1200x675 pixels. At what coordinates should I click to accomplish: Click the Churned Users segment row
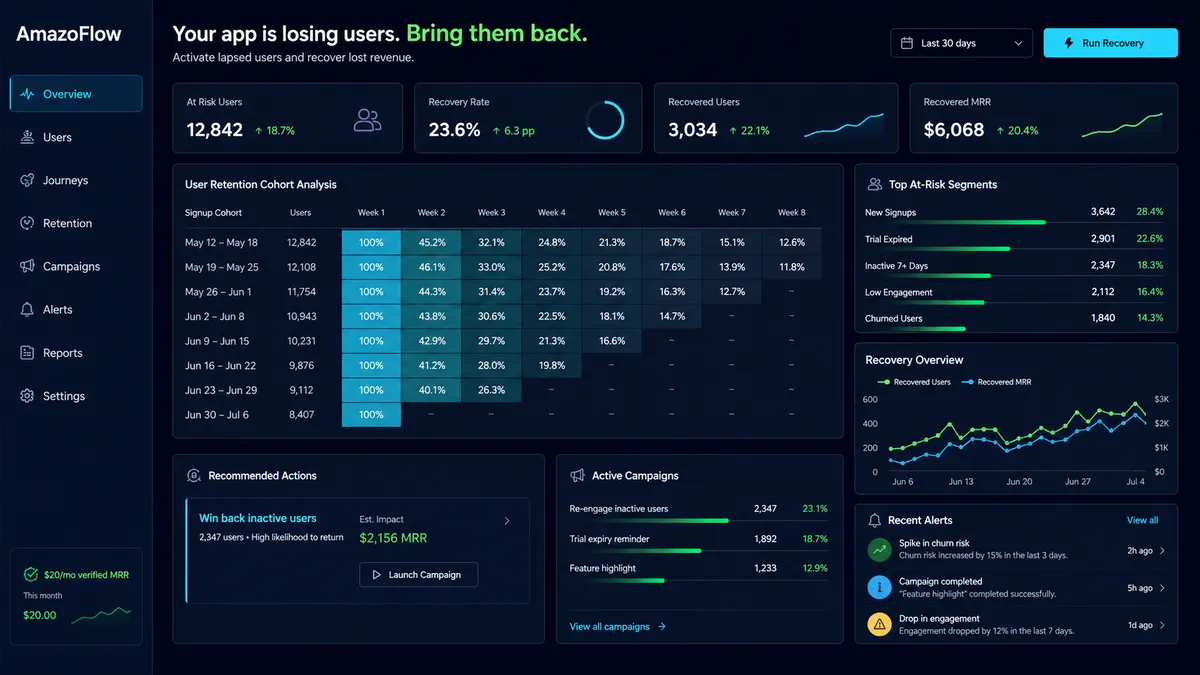[1014, 320]
